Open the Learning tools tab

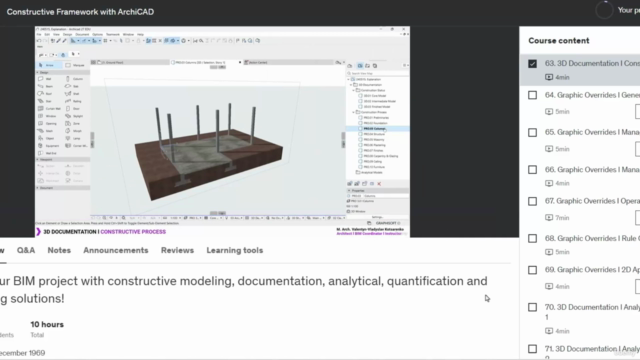(235, 250)
